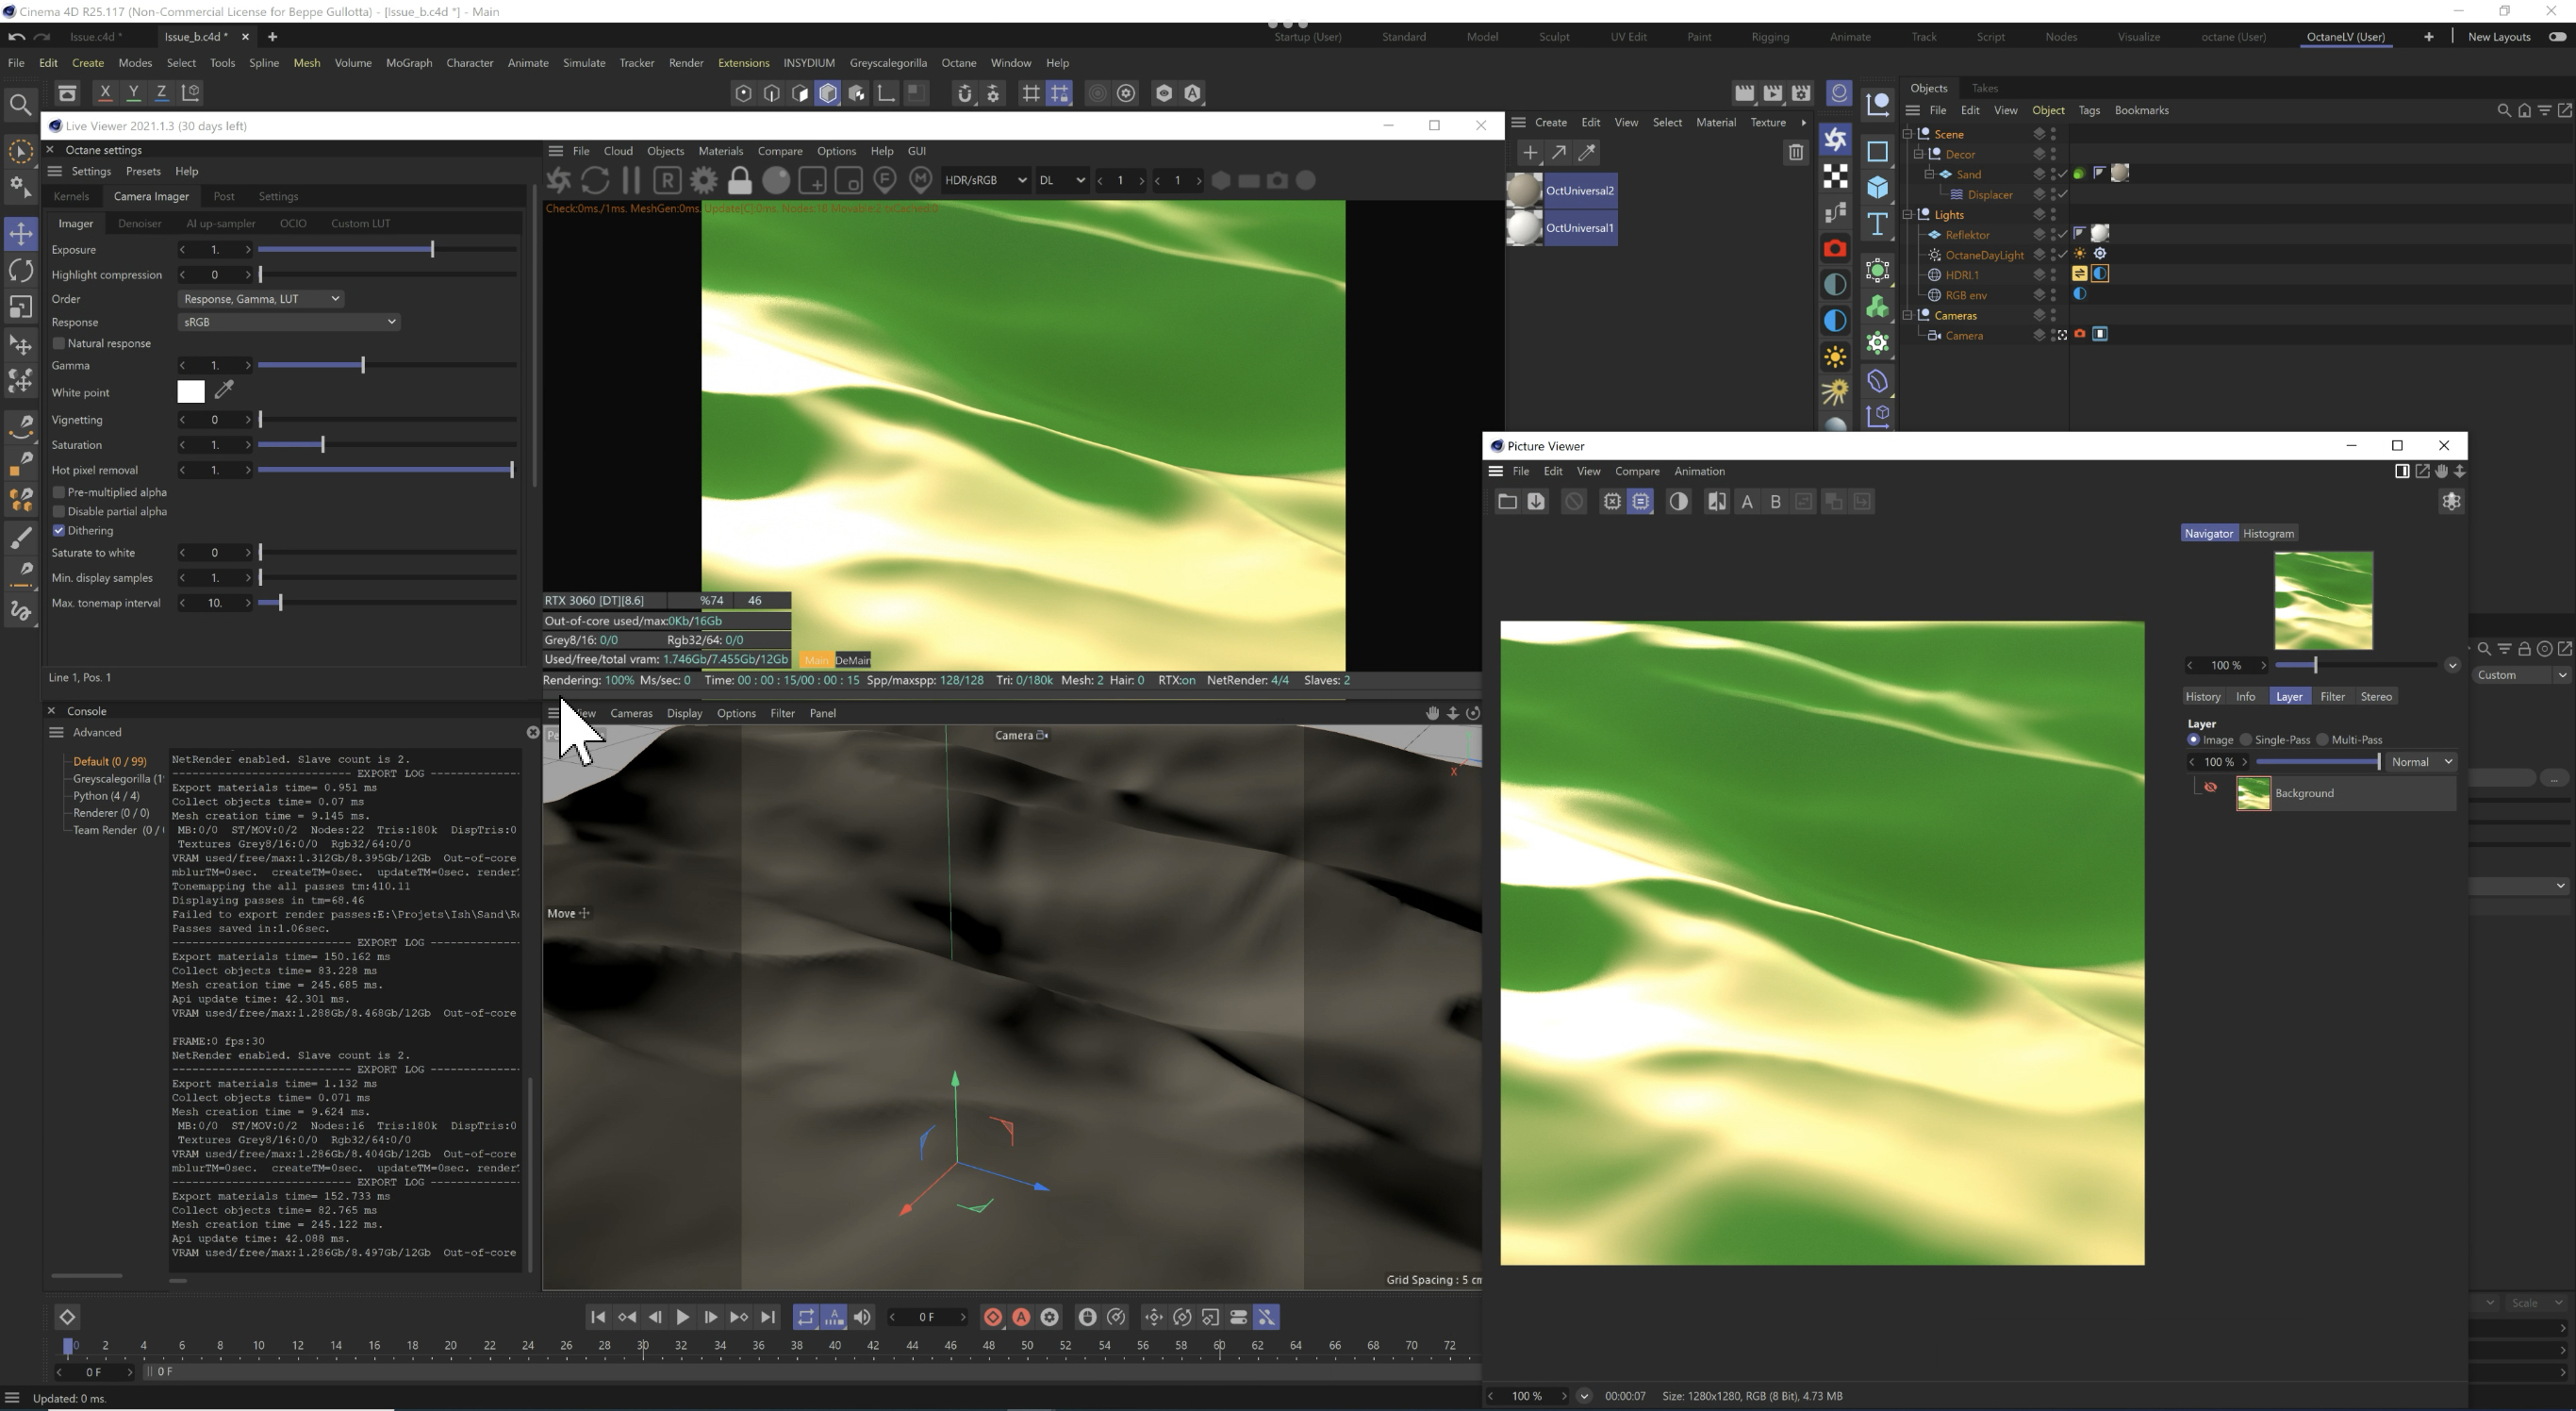Select the Multi-Pass radio button
2576x1411 pixels.
[2323, 740]
